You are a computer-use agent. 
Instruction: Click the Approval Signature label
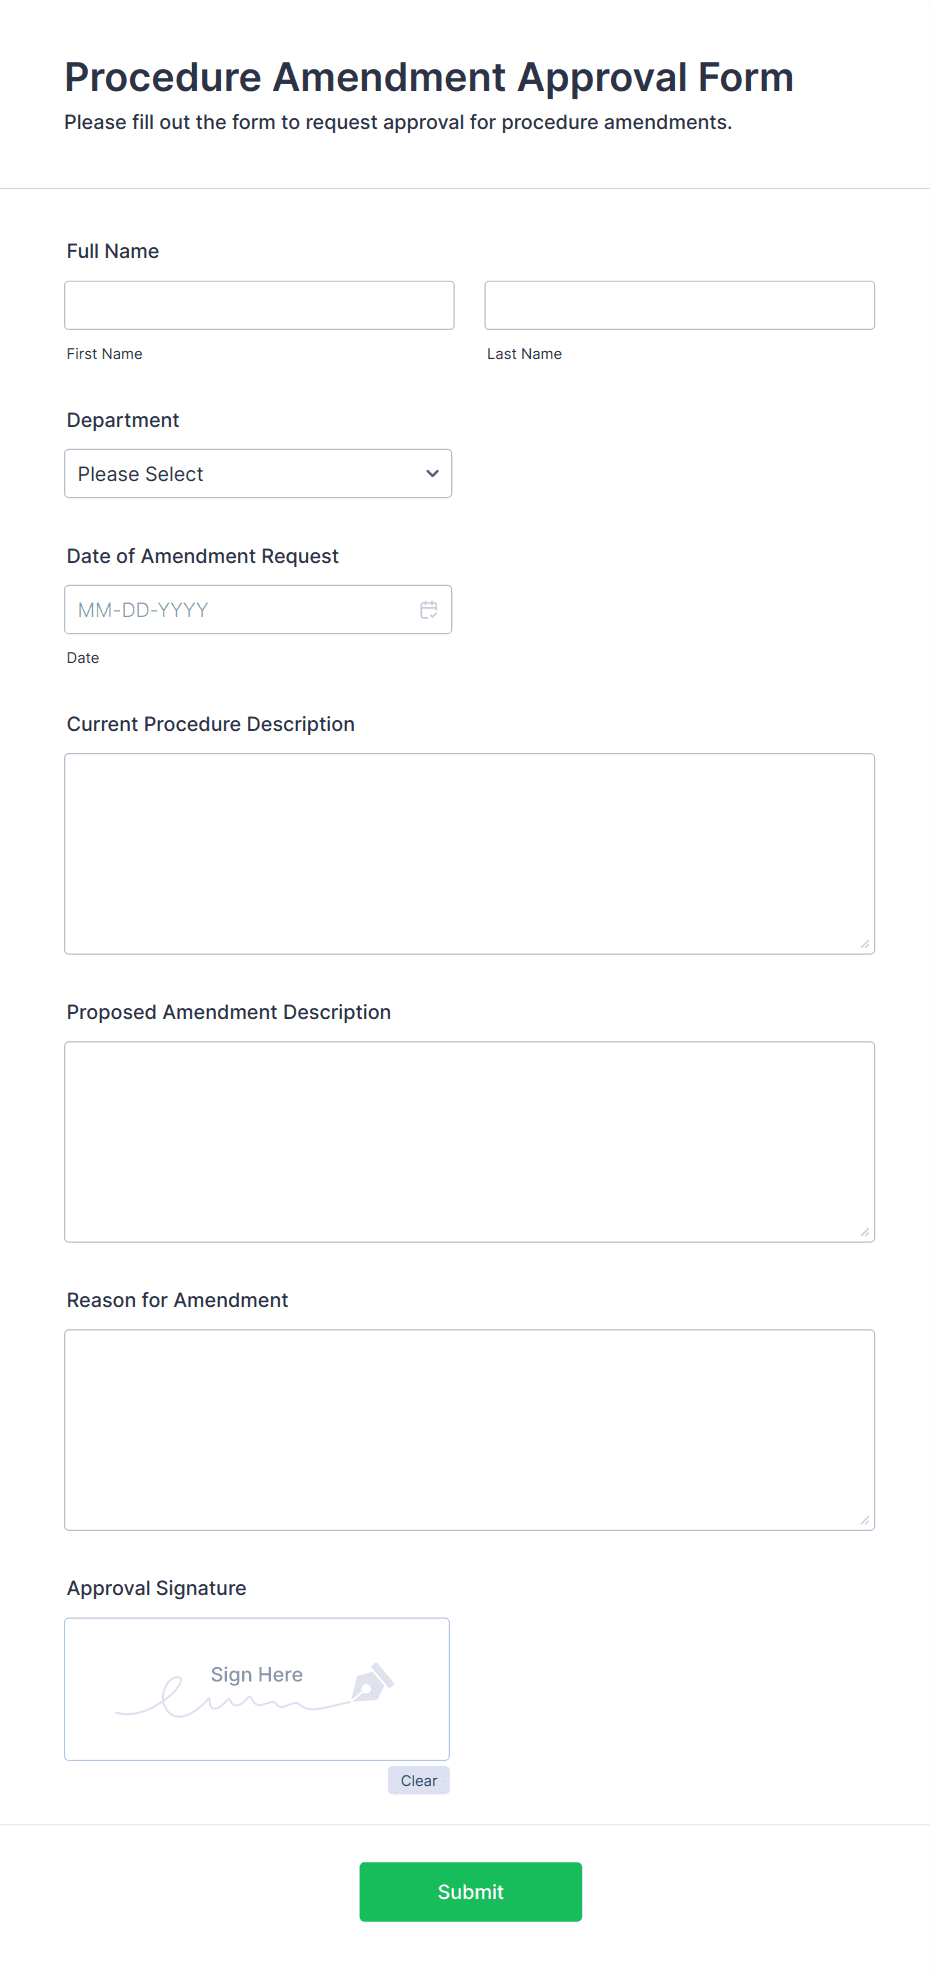pyautogui.click(x=157, y=1588)
